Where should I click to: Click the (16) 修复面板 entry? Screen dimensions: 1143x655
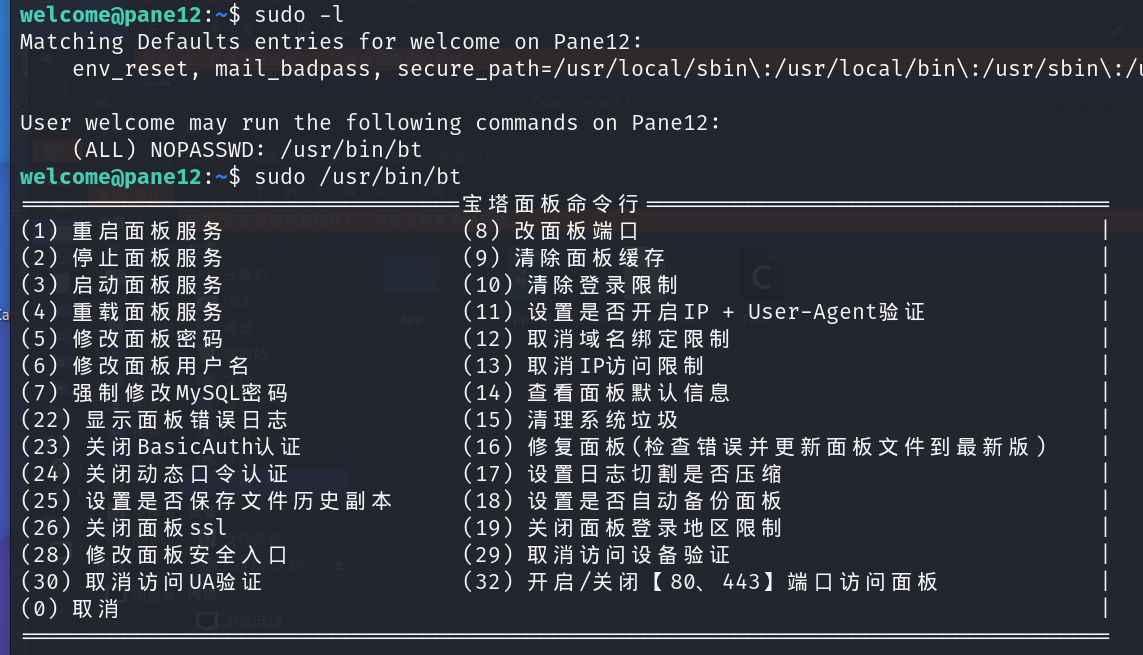click(754, 447)
